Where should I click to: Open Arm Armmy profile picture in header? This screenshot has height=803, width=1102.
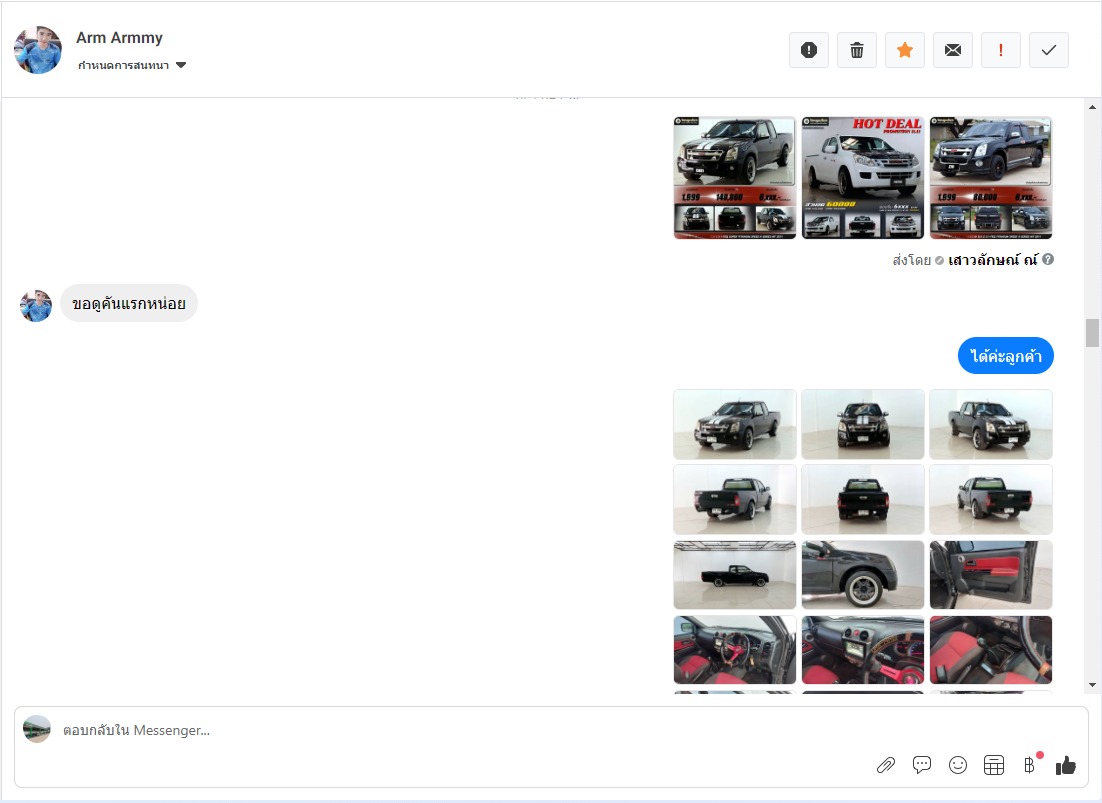point(38,50)
